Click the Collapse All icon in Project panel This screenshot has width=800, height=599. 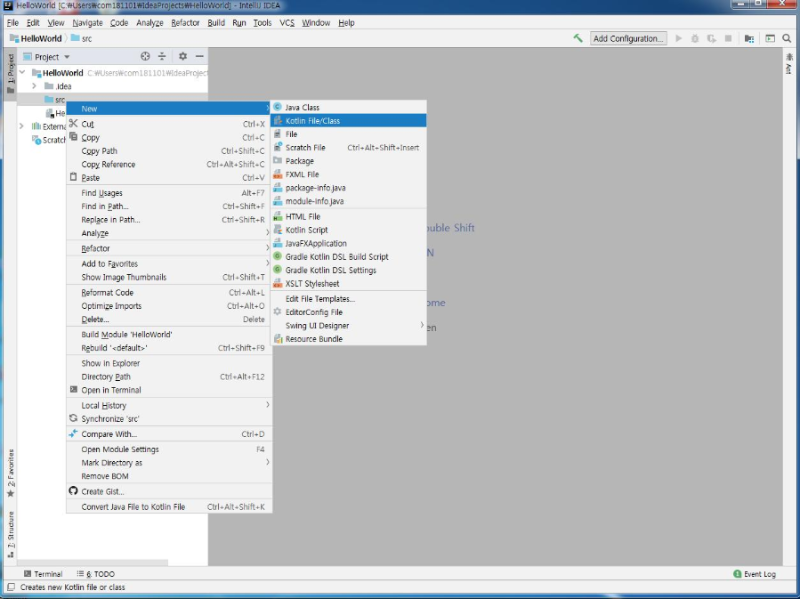pyautogui.click(x=162, y=56)
